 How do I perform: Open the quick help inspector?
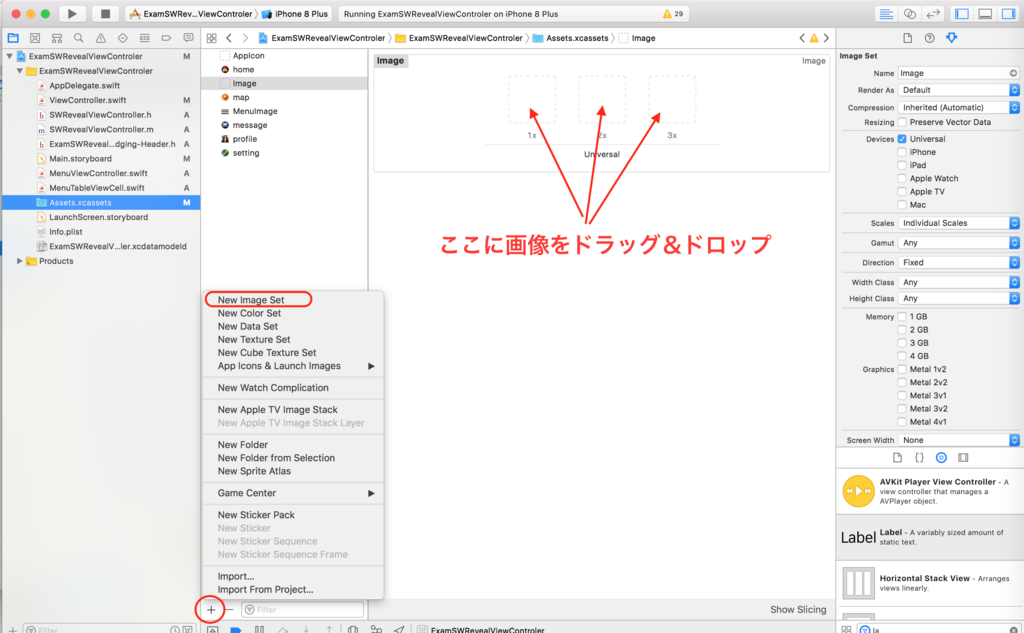tap(929, 38)
